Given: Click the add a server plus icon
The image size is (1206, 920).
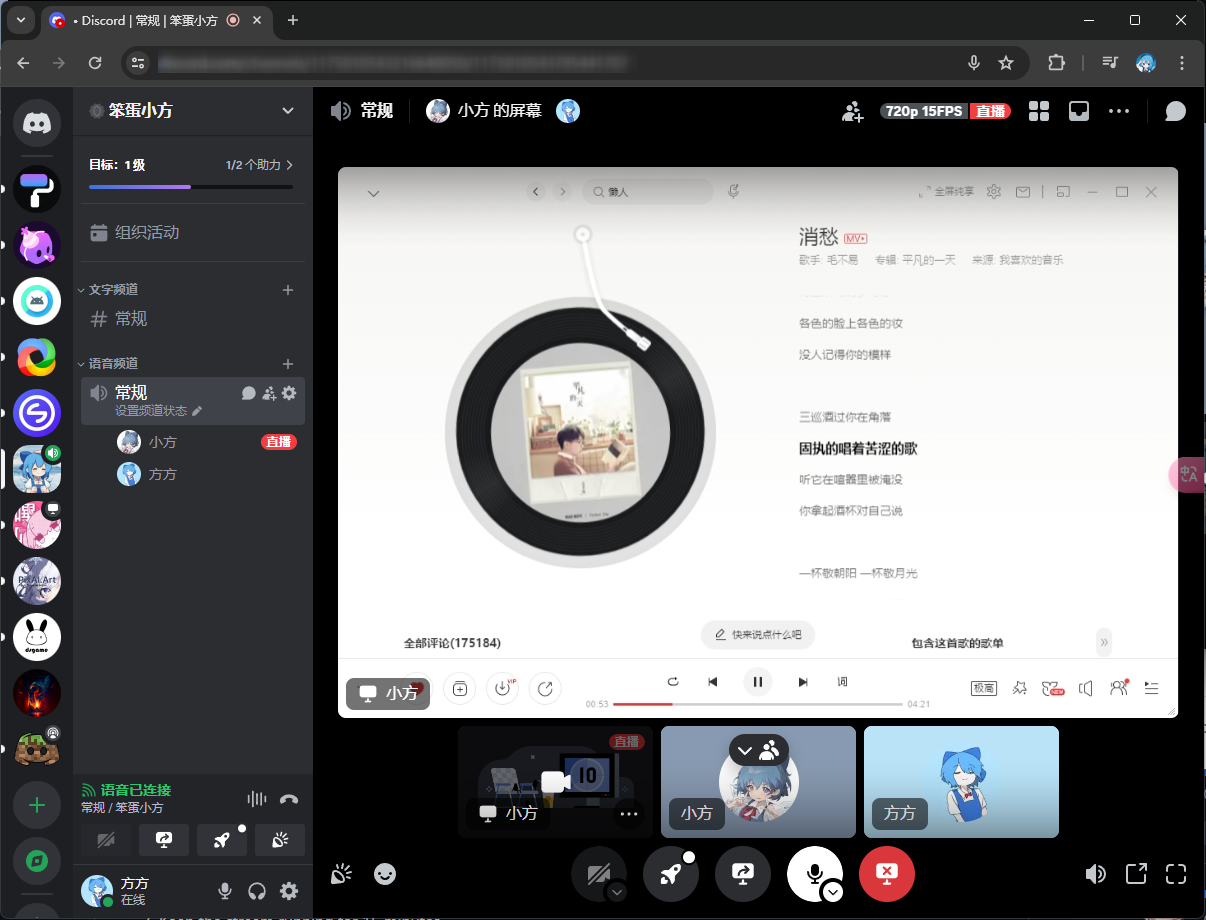Looking at the screenshot, I should 37,805.
